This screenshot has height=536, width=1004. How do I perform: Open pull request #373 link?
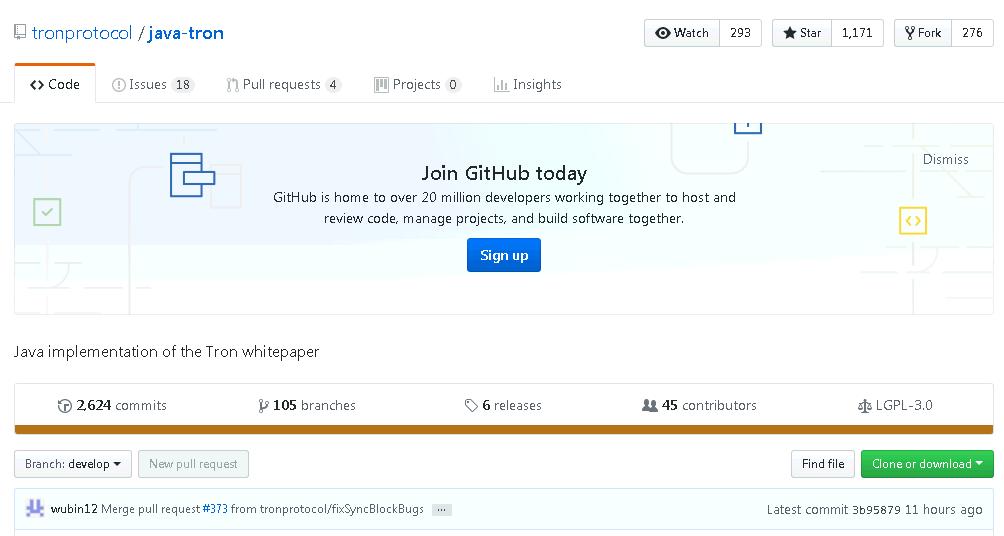[x=215, y=509]
